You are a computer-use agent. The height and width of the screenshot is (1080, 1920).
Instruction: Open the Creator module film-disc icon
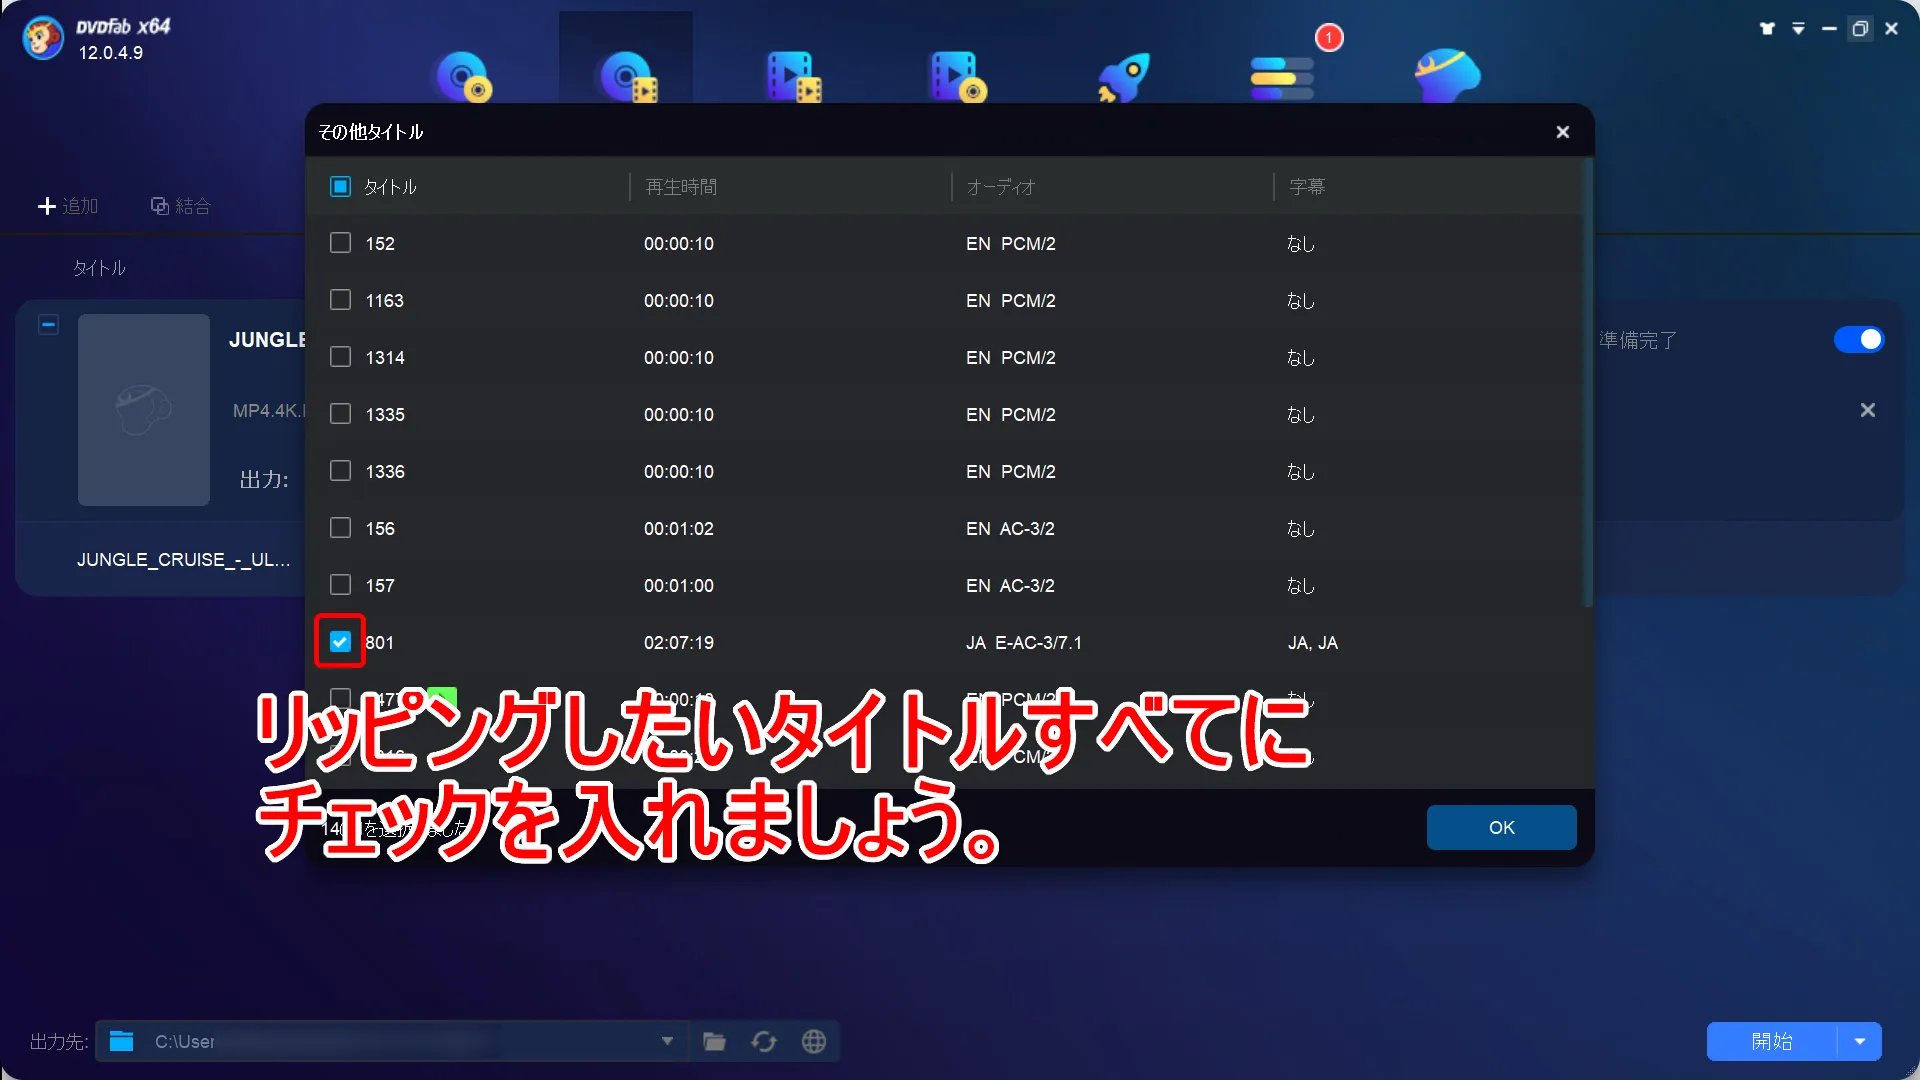[957, 77]
